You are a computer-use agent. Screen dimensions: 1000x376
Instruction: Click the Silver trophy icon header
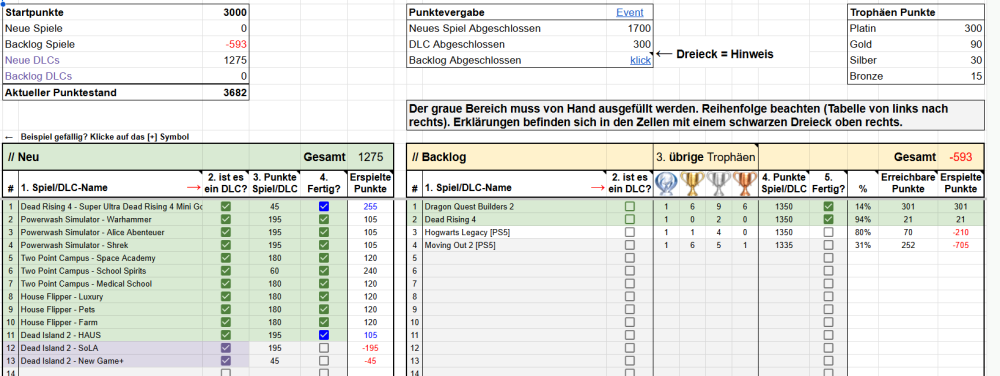719,184
